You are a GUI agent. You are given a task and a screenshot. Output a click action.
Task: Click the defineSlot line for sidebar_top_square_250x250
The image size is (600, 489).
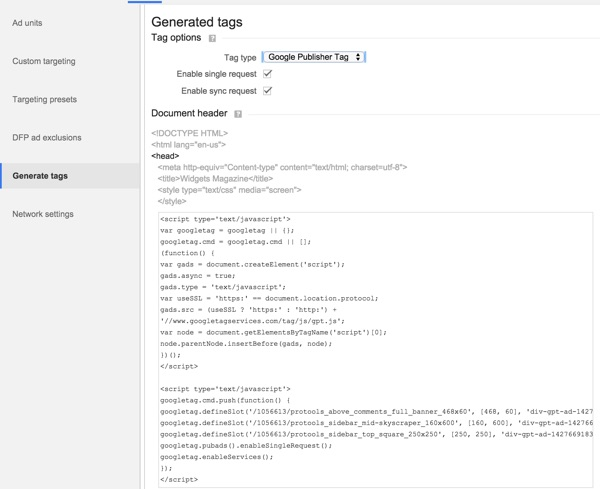click(377, 434)
